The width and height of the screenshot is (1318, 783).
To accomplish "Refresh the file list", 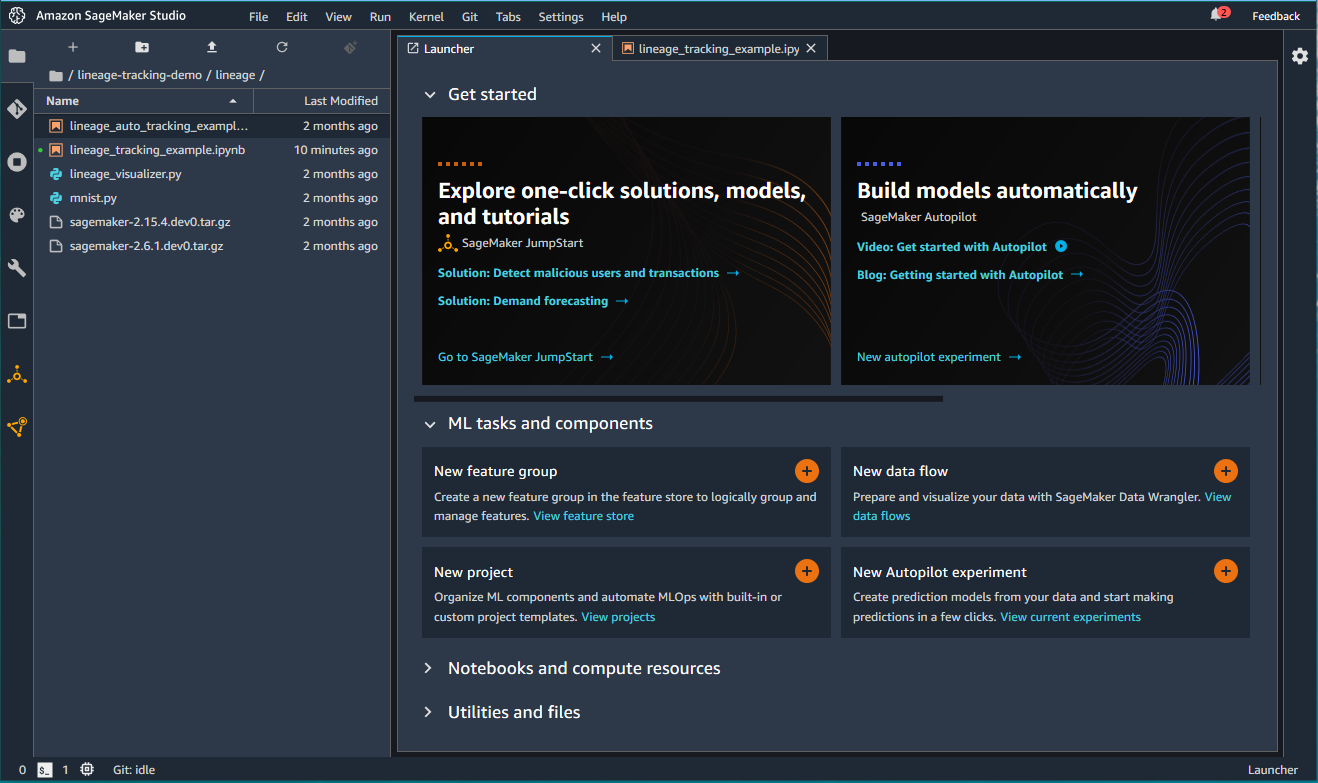I will [x=281, y=47].
